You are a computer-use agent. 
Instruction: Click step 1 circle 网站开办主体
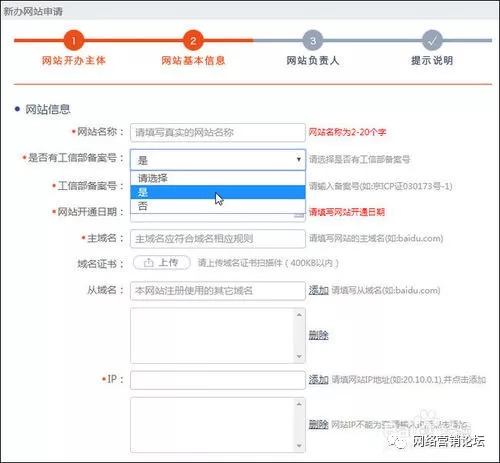tap(74, 40)
